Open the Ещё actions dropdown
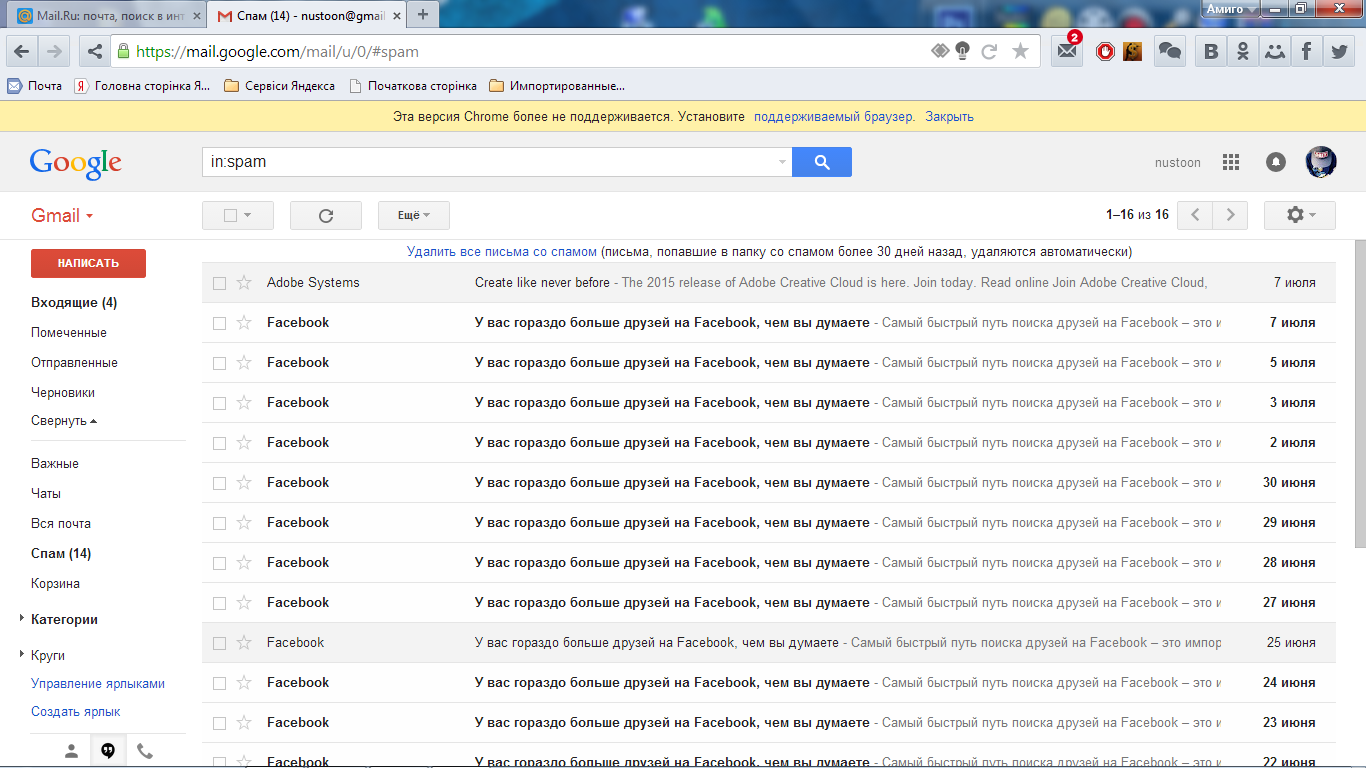The image size is (1366, 768). 414,215
